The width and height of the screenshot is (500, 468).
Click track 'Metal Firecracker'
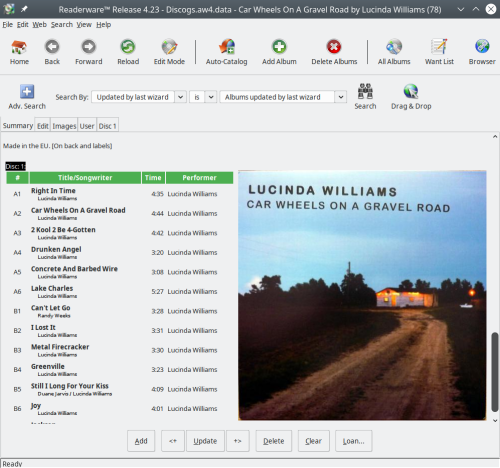60,347
